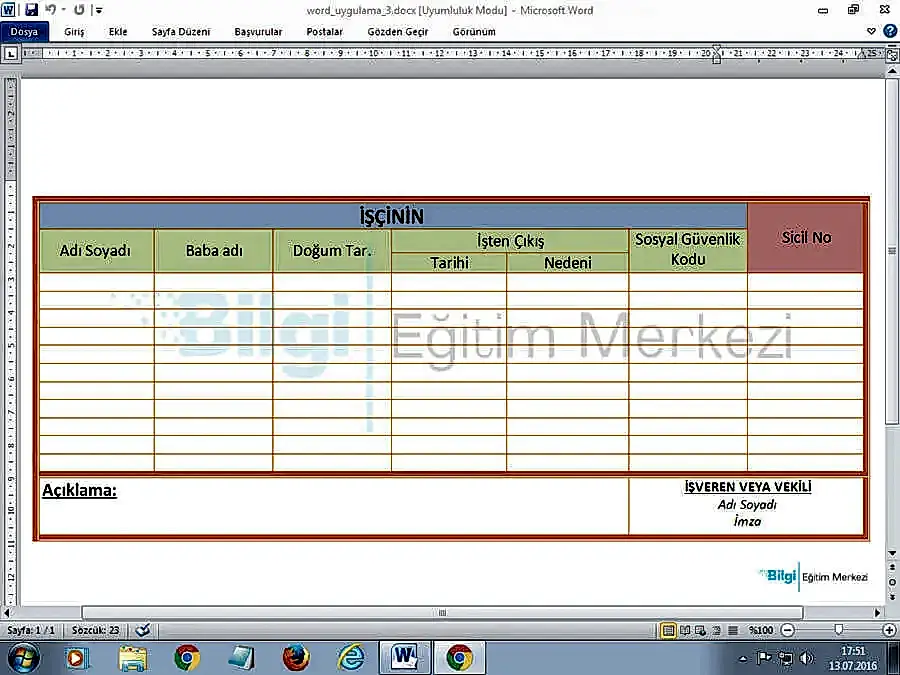The height and width of the screenshot is (675, 900).
Task: Expand the ribbon using the chevron arrow
Action: point(872,31)
